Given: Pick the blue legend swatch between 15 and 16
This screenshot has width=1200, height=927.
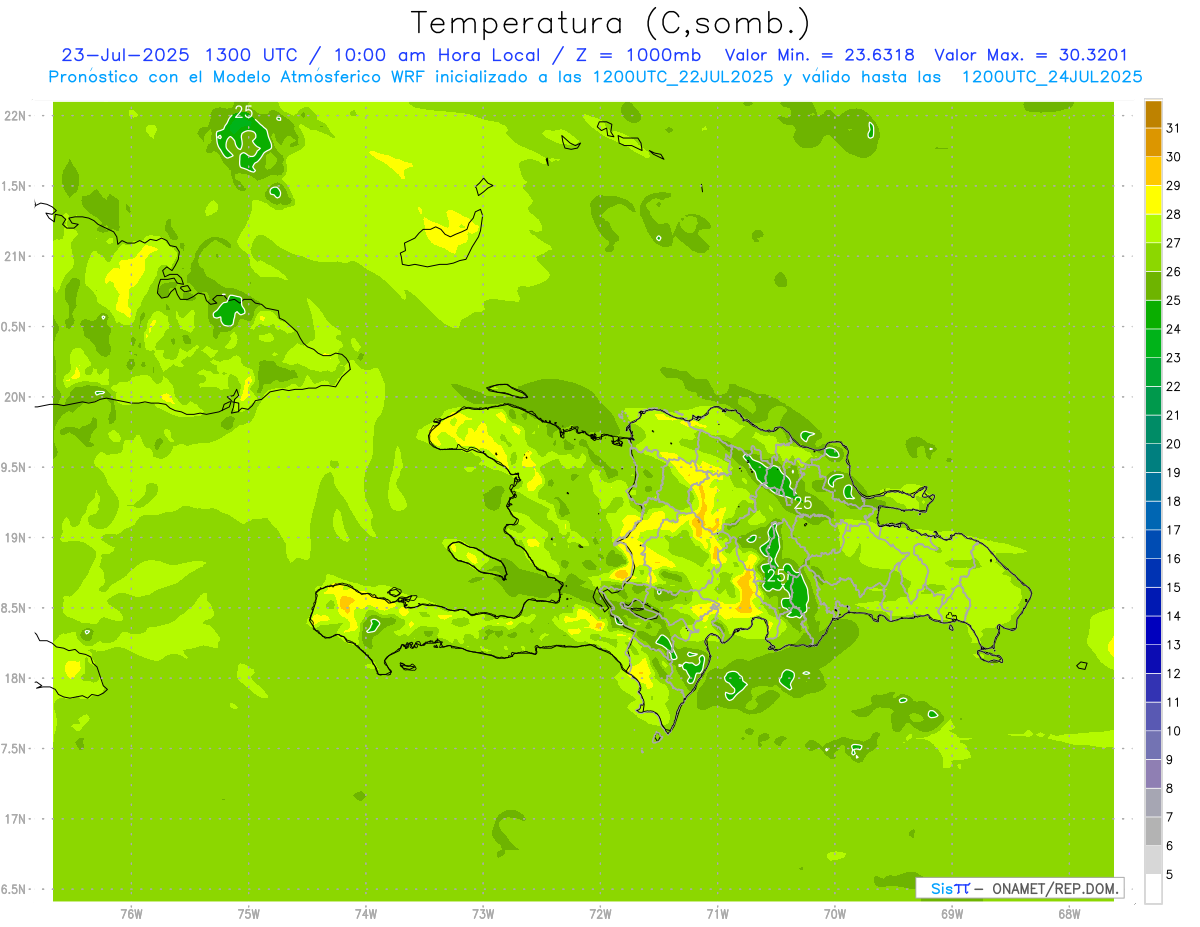Looking at the screenshot, I should tap(1153, 572).
